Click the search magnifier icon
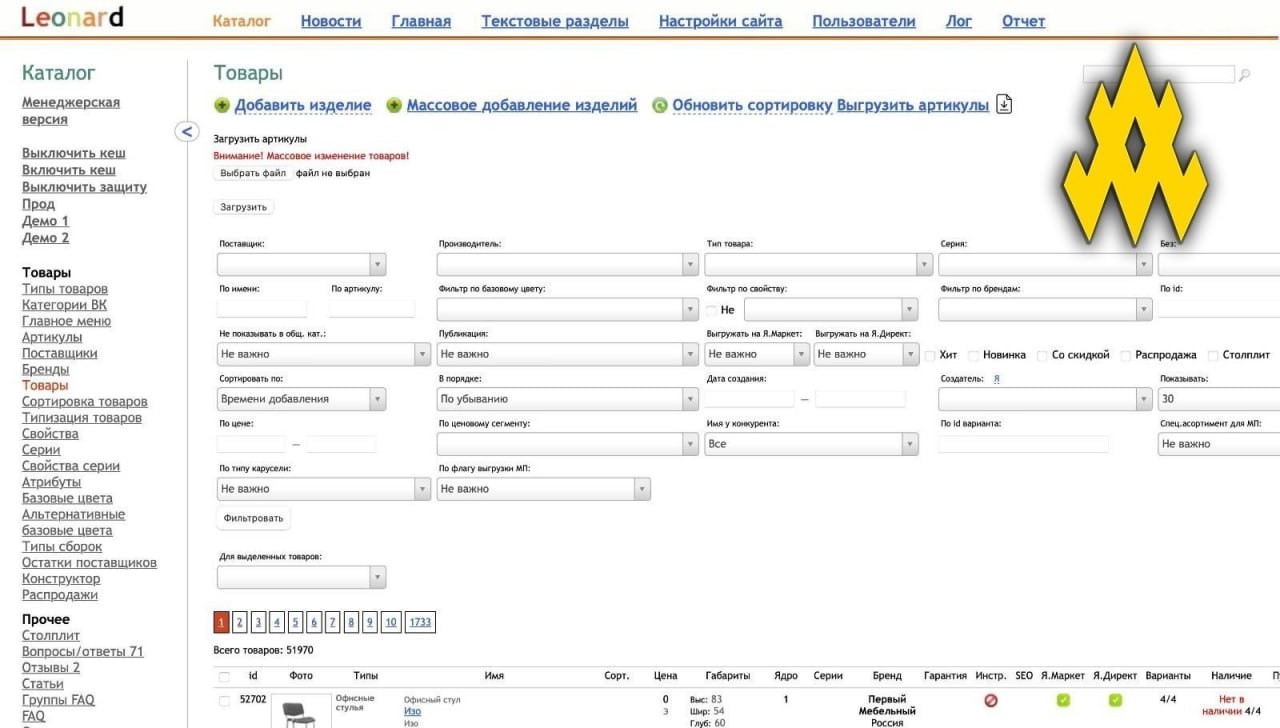The height and width of the screenshot is (728, 1280). [x=1245, y=75]
